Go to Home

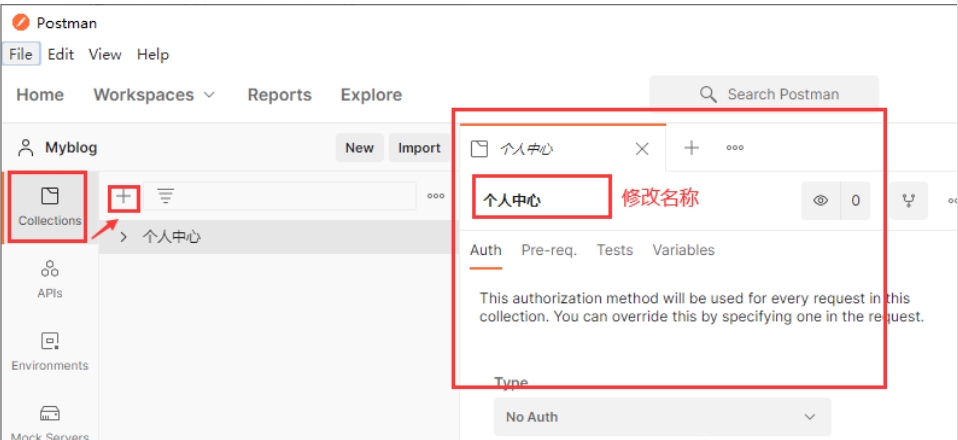[40, 95]
